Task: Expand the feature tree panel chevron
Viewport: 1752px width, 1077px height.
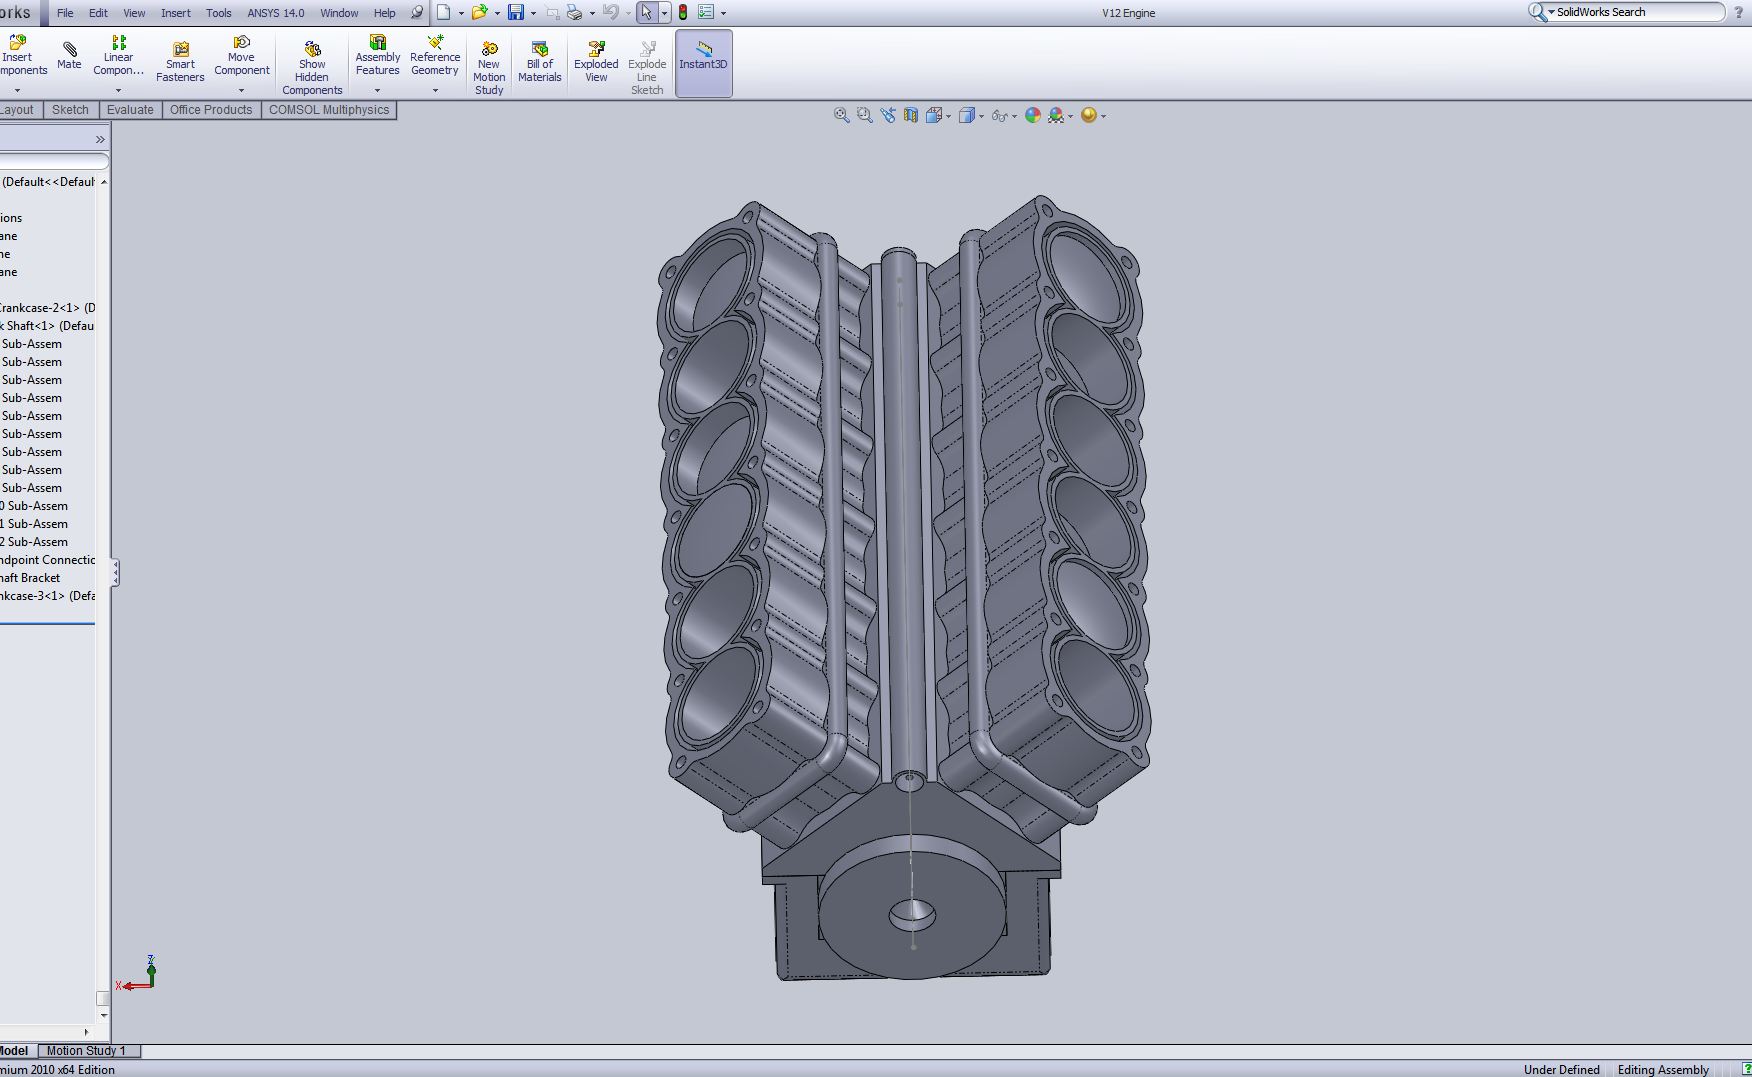Action: coord(100,139)
